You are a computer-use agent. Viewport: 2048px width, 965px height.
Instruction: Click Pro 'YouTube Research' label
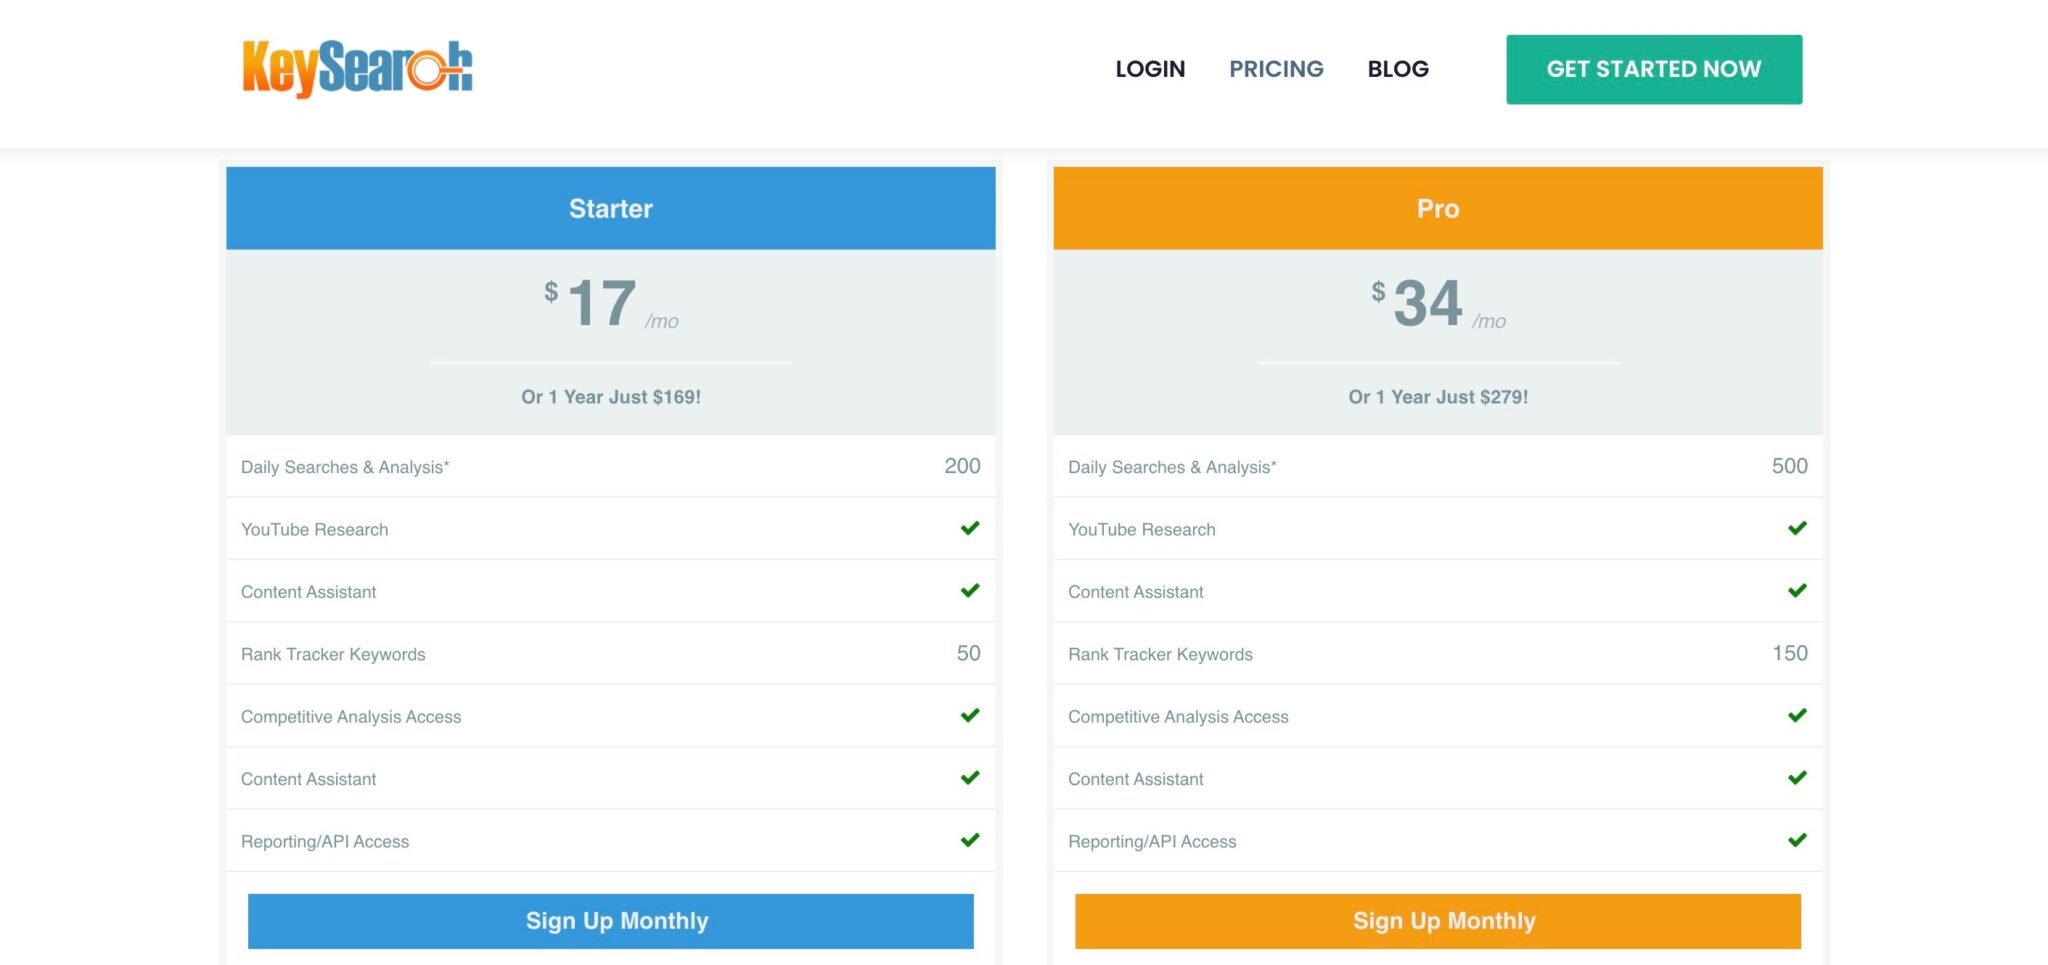pyautogui.click(x=1141, y=530)
